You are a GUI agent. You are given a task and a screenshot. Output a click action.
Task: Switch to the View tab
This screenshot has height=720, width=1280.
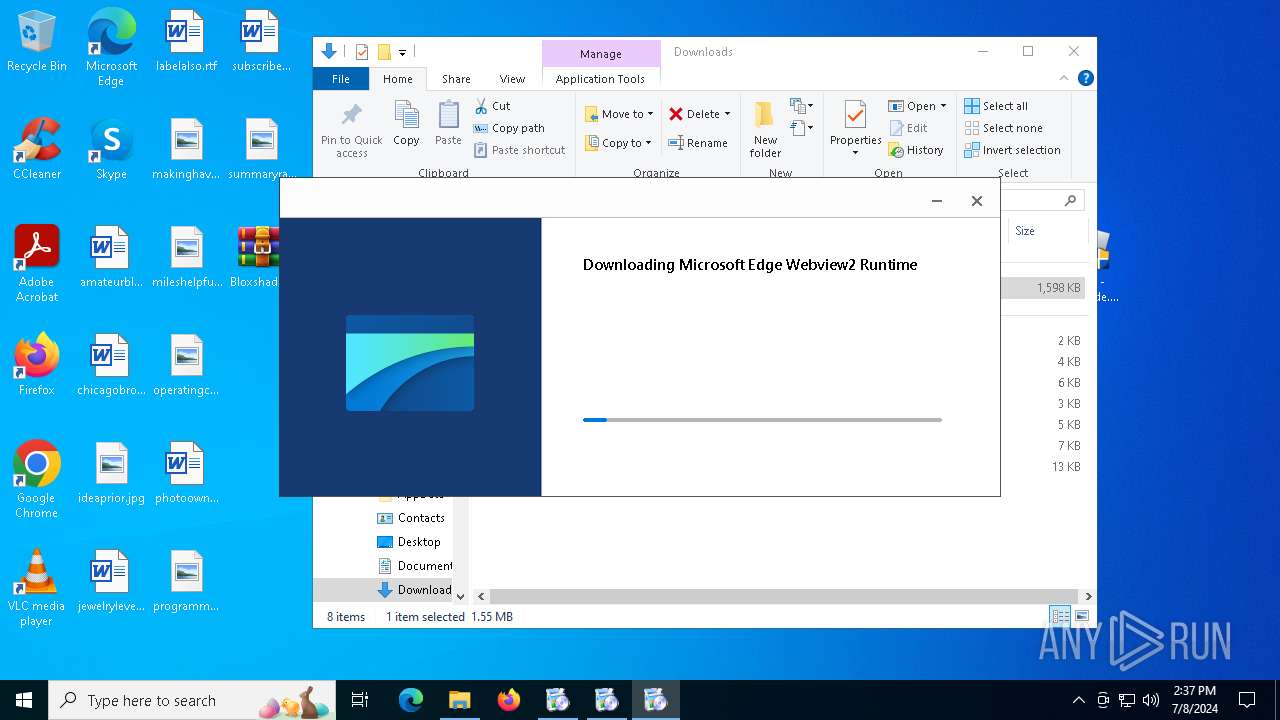512,79
